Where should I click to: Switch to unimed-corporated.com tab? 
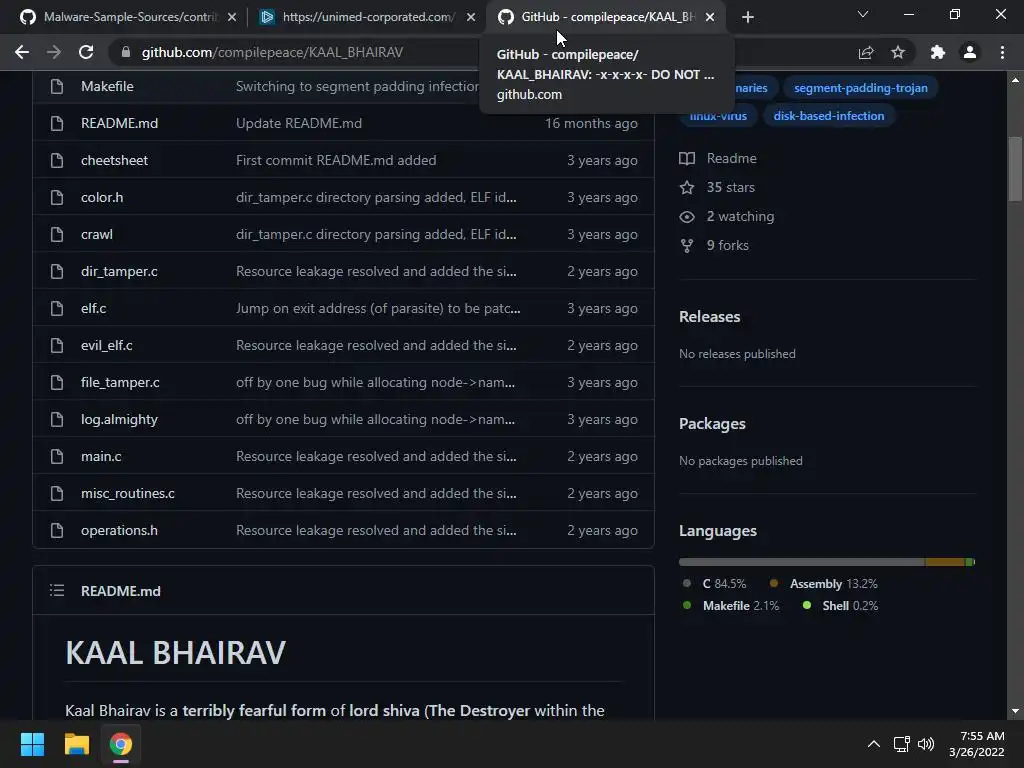tap(368, 17)
